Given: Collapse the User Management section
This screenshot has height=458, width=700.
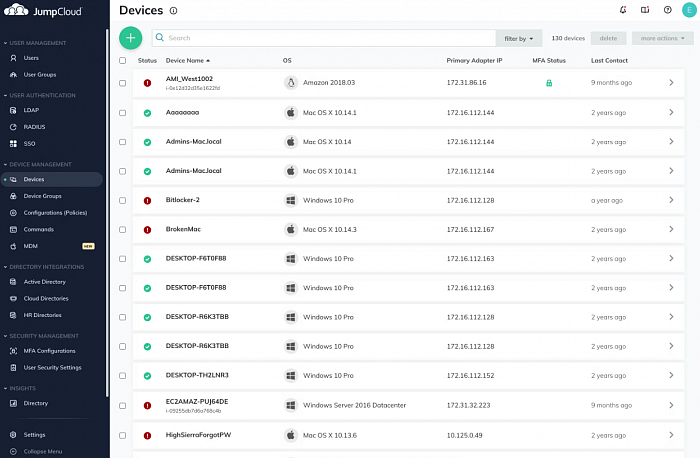Looking at the screenshot, I should pyautogui.click(x=35, y=43).
